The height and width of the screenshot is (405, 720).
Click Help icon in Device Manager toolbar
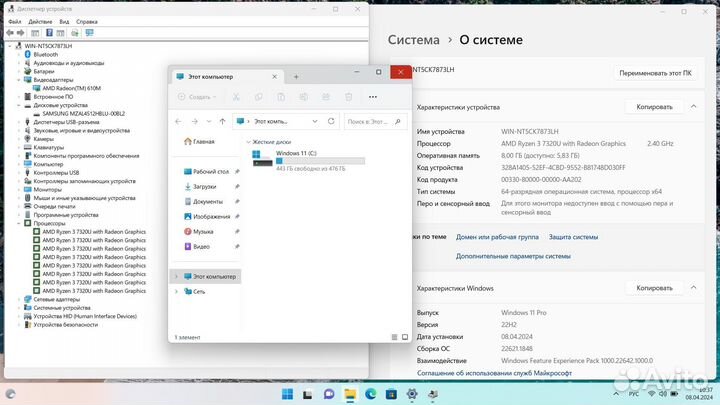[49, 33]
